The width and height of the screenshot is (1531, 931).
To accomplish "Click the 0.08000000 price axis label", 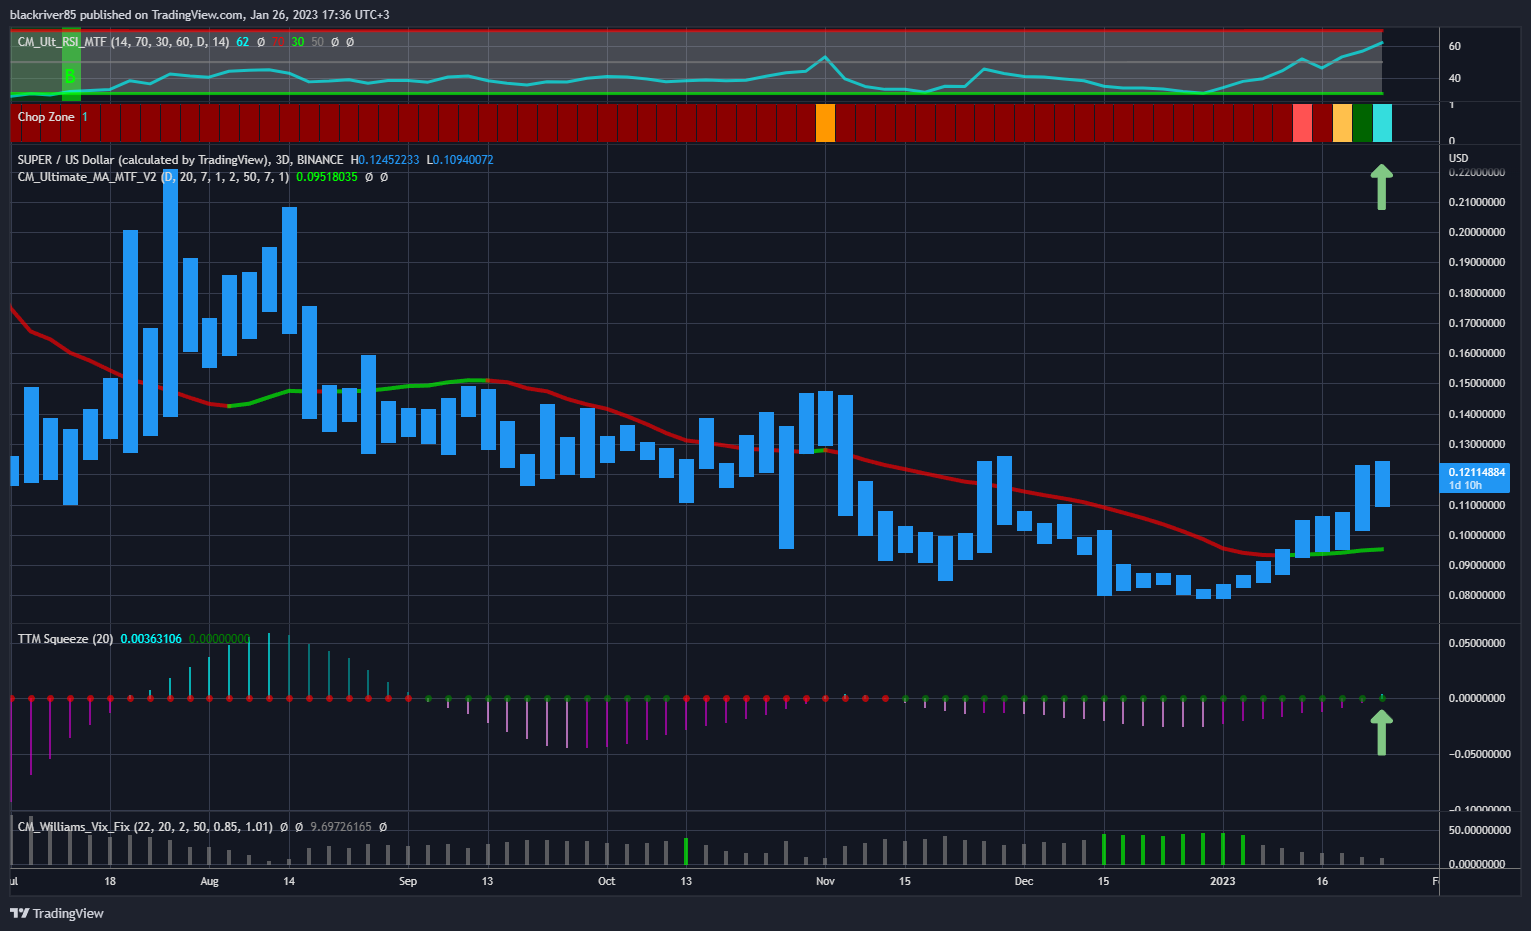I will click(x=1477, y=596).
